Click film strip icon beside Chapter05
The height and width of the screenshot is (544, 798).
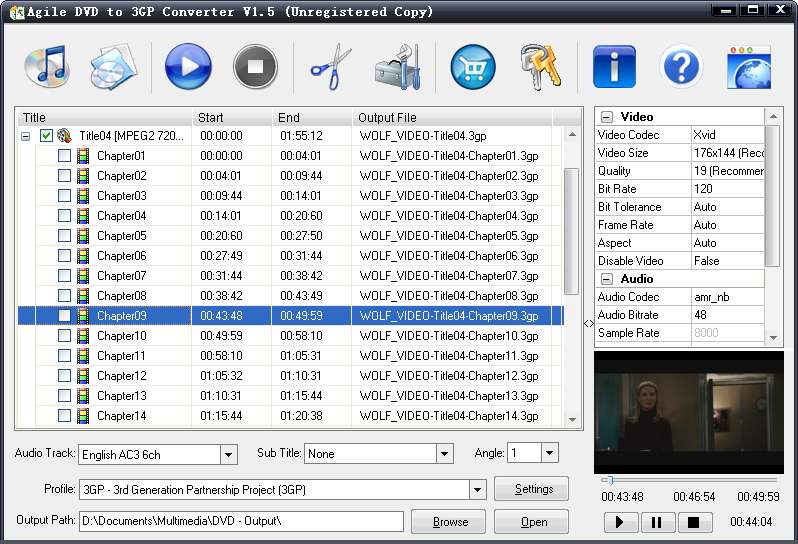click(x=83, y=236)
